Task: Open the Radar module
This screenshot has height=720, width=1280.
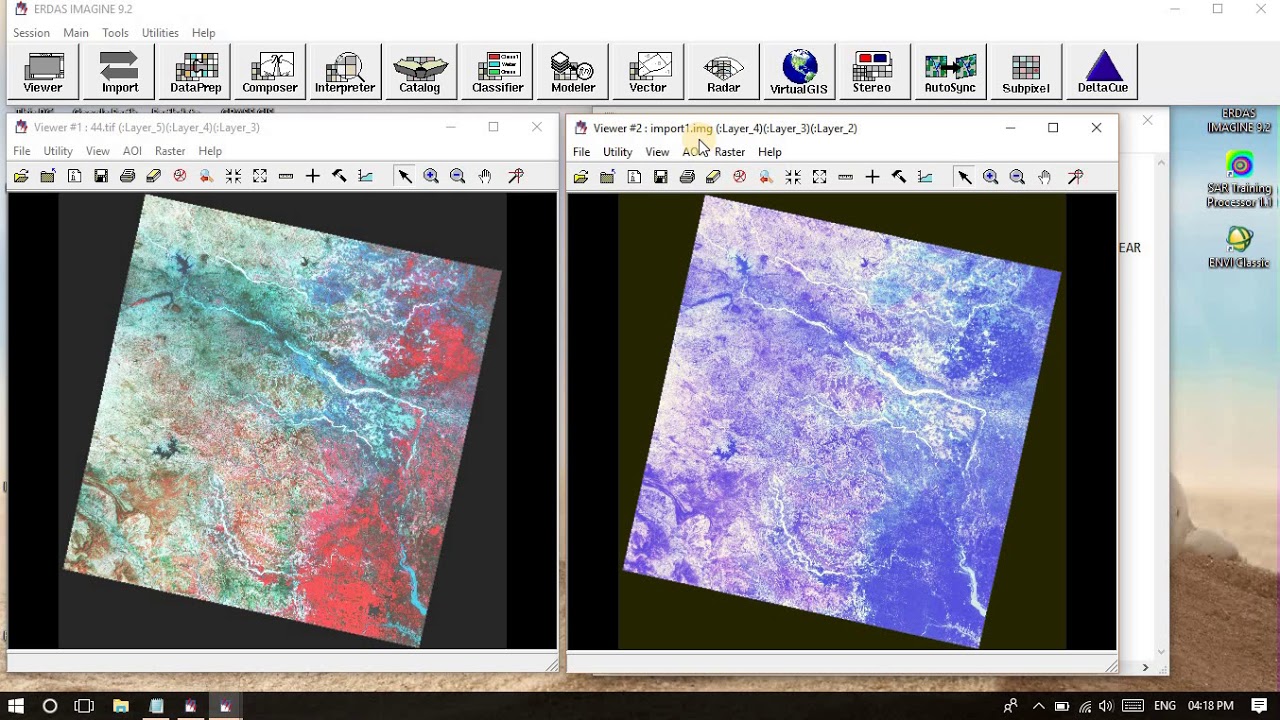Action: (x=723, y=72)
